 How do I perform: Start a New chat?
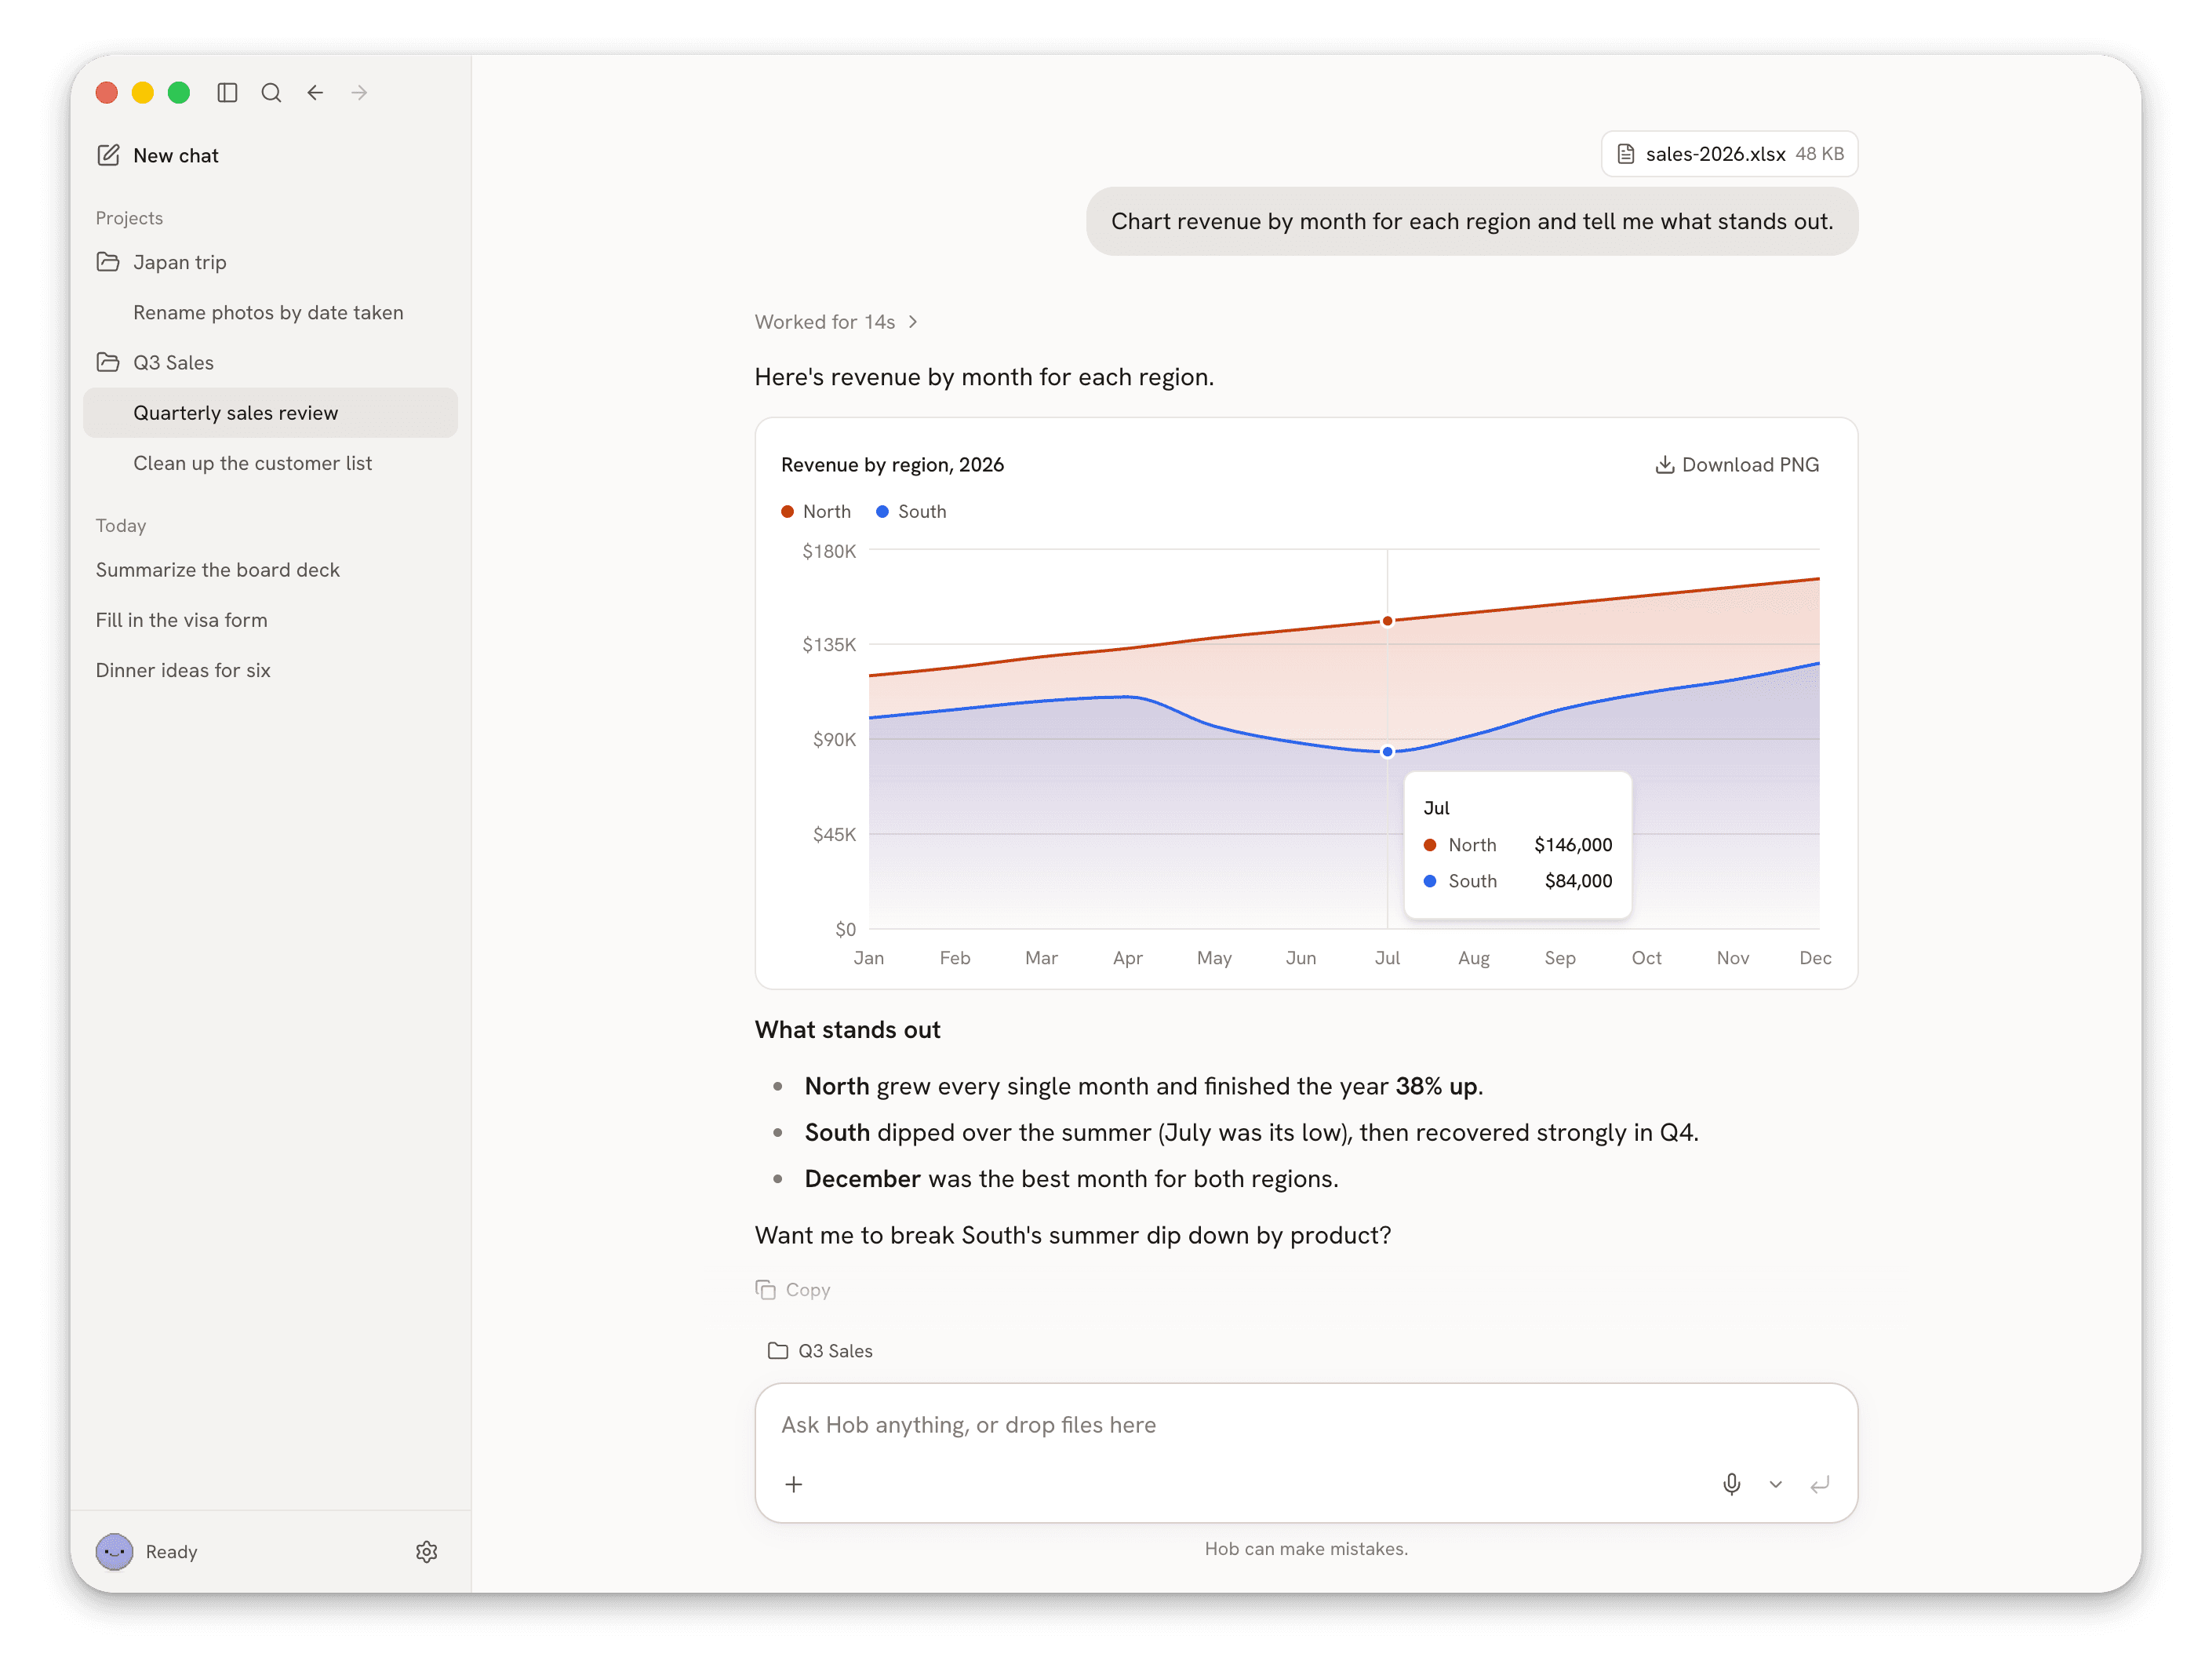click(x=158, y=155)
